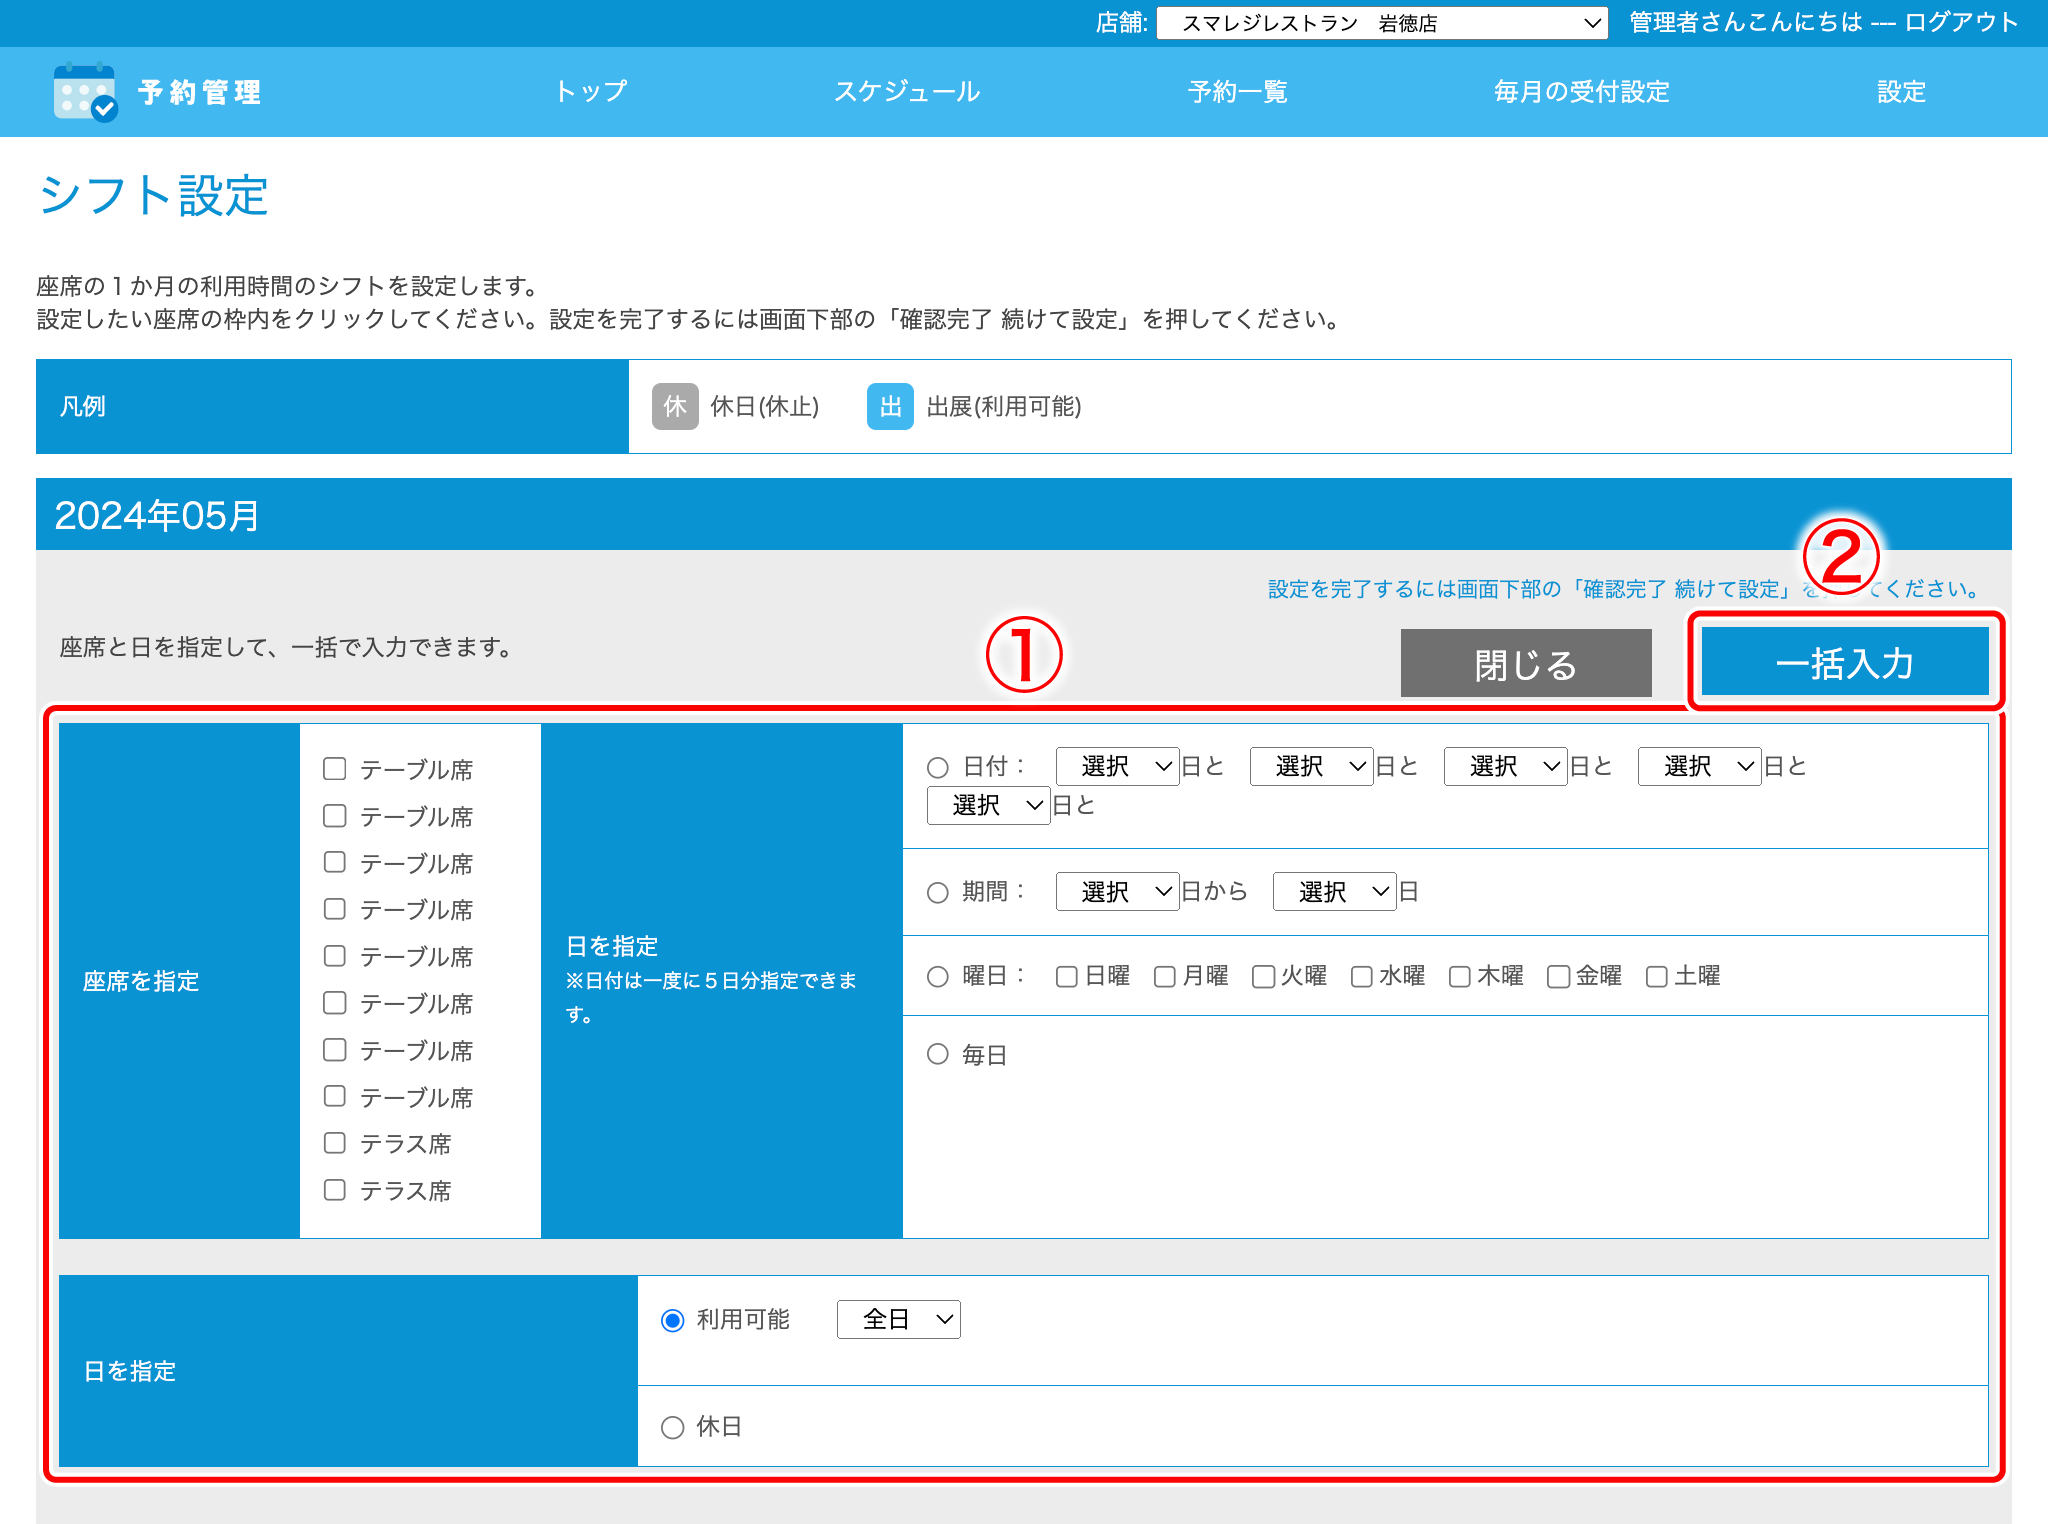Open 毎月の受付設定 menu
Screen dimensions: 2048x1524
point(1581,92)
